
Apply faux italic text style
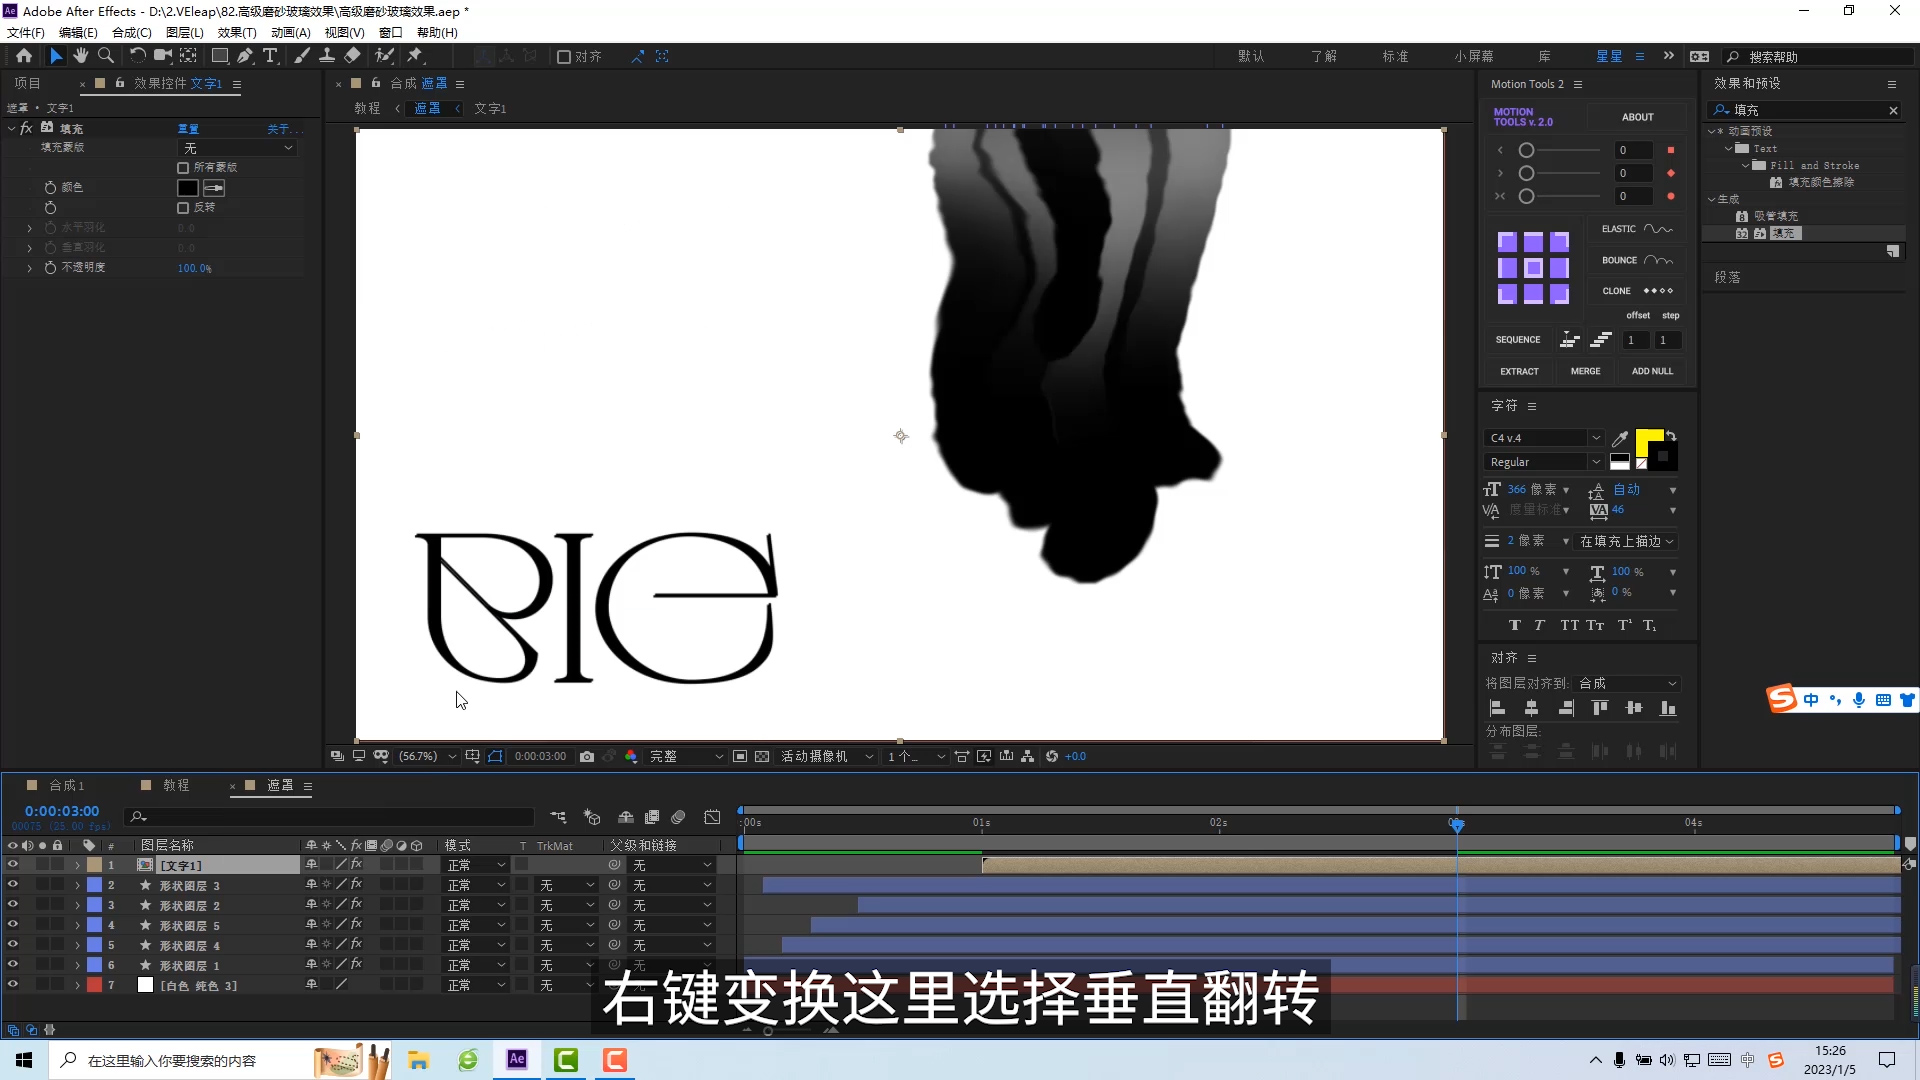click(1540, 625)
